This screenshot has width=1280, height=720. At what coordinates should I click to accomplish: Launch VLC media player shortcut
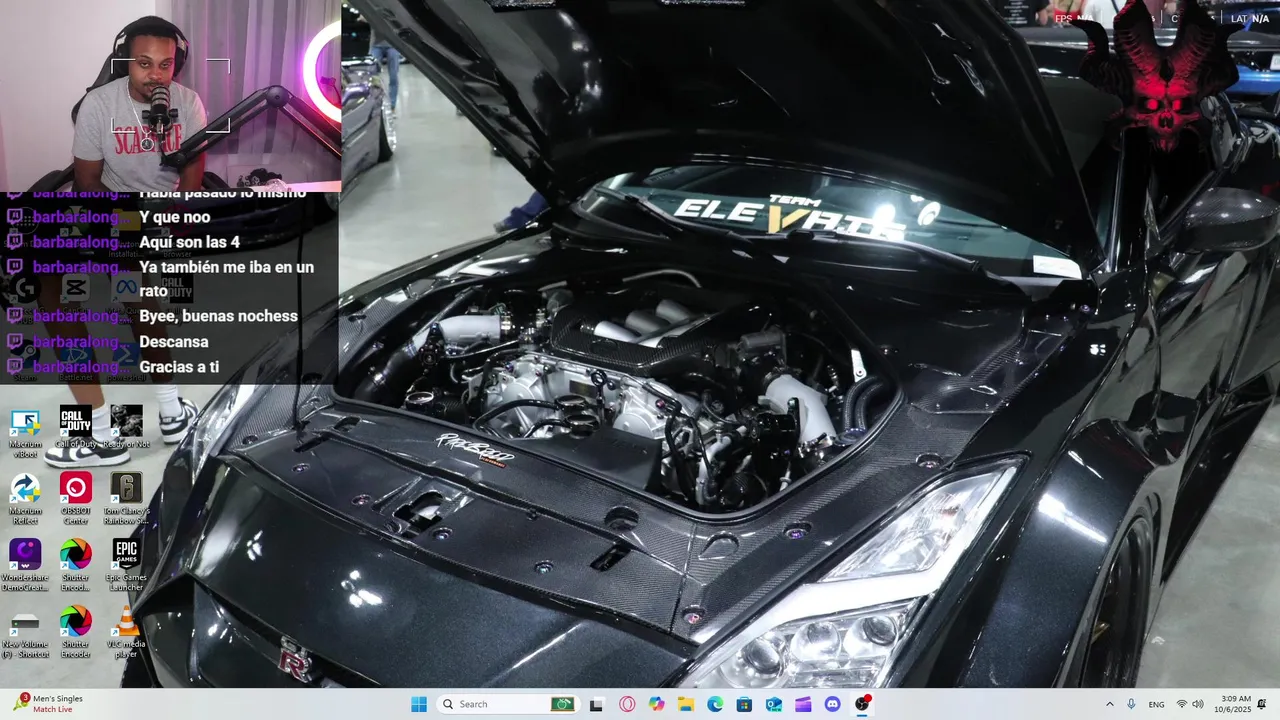tap(126, 632)
